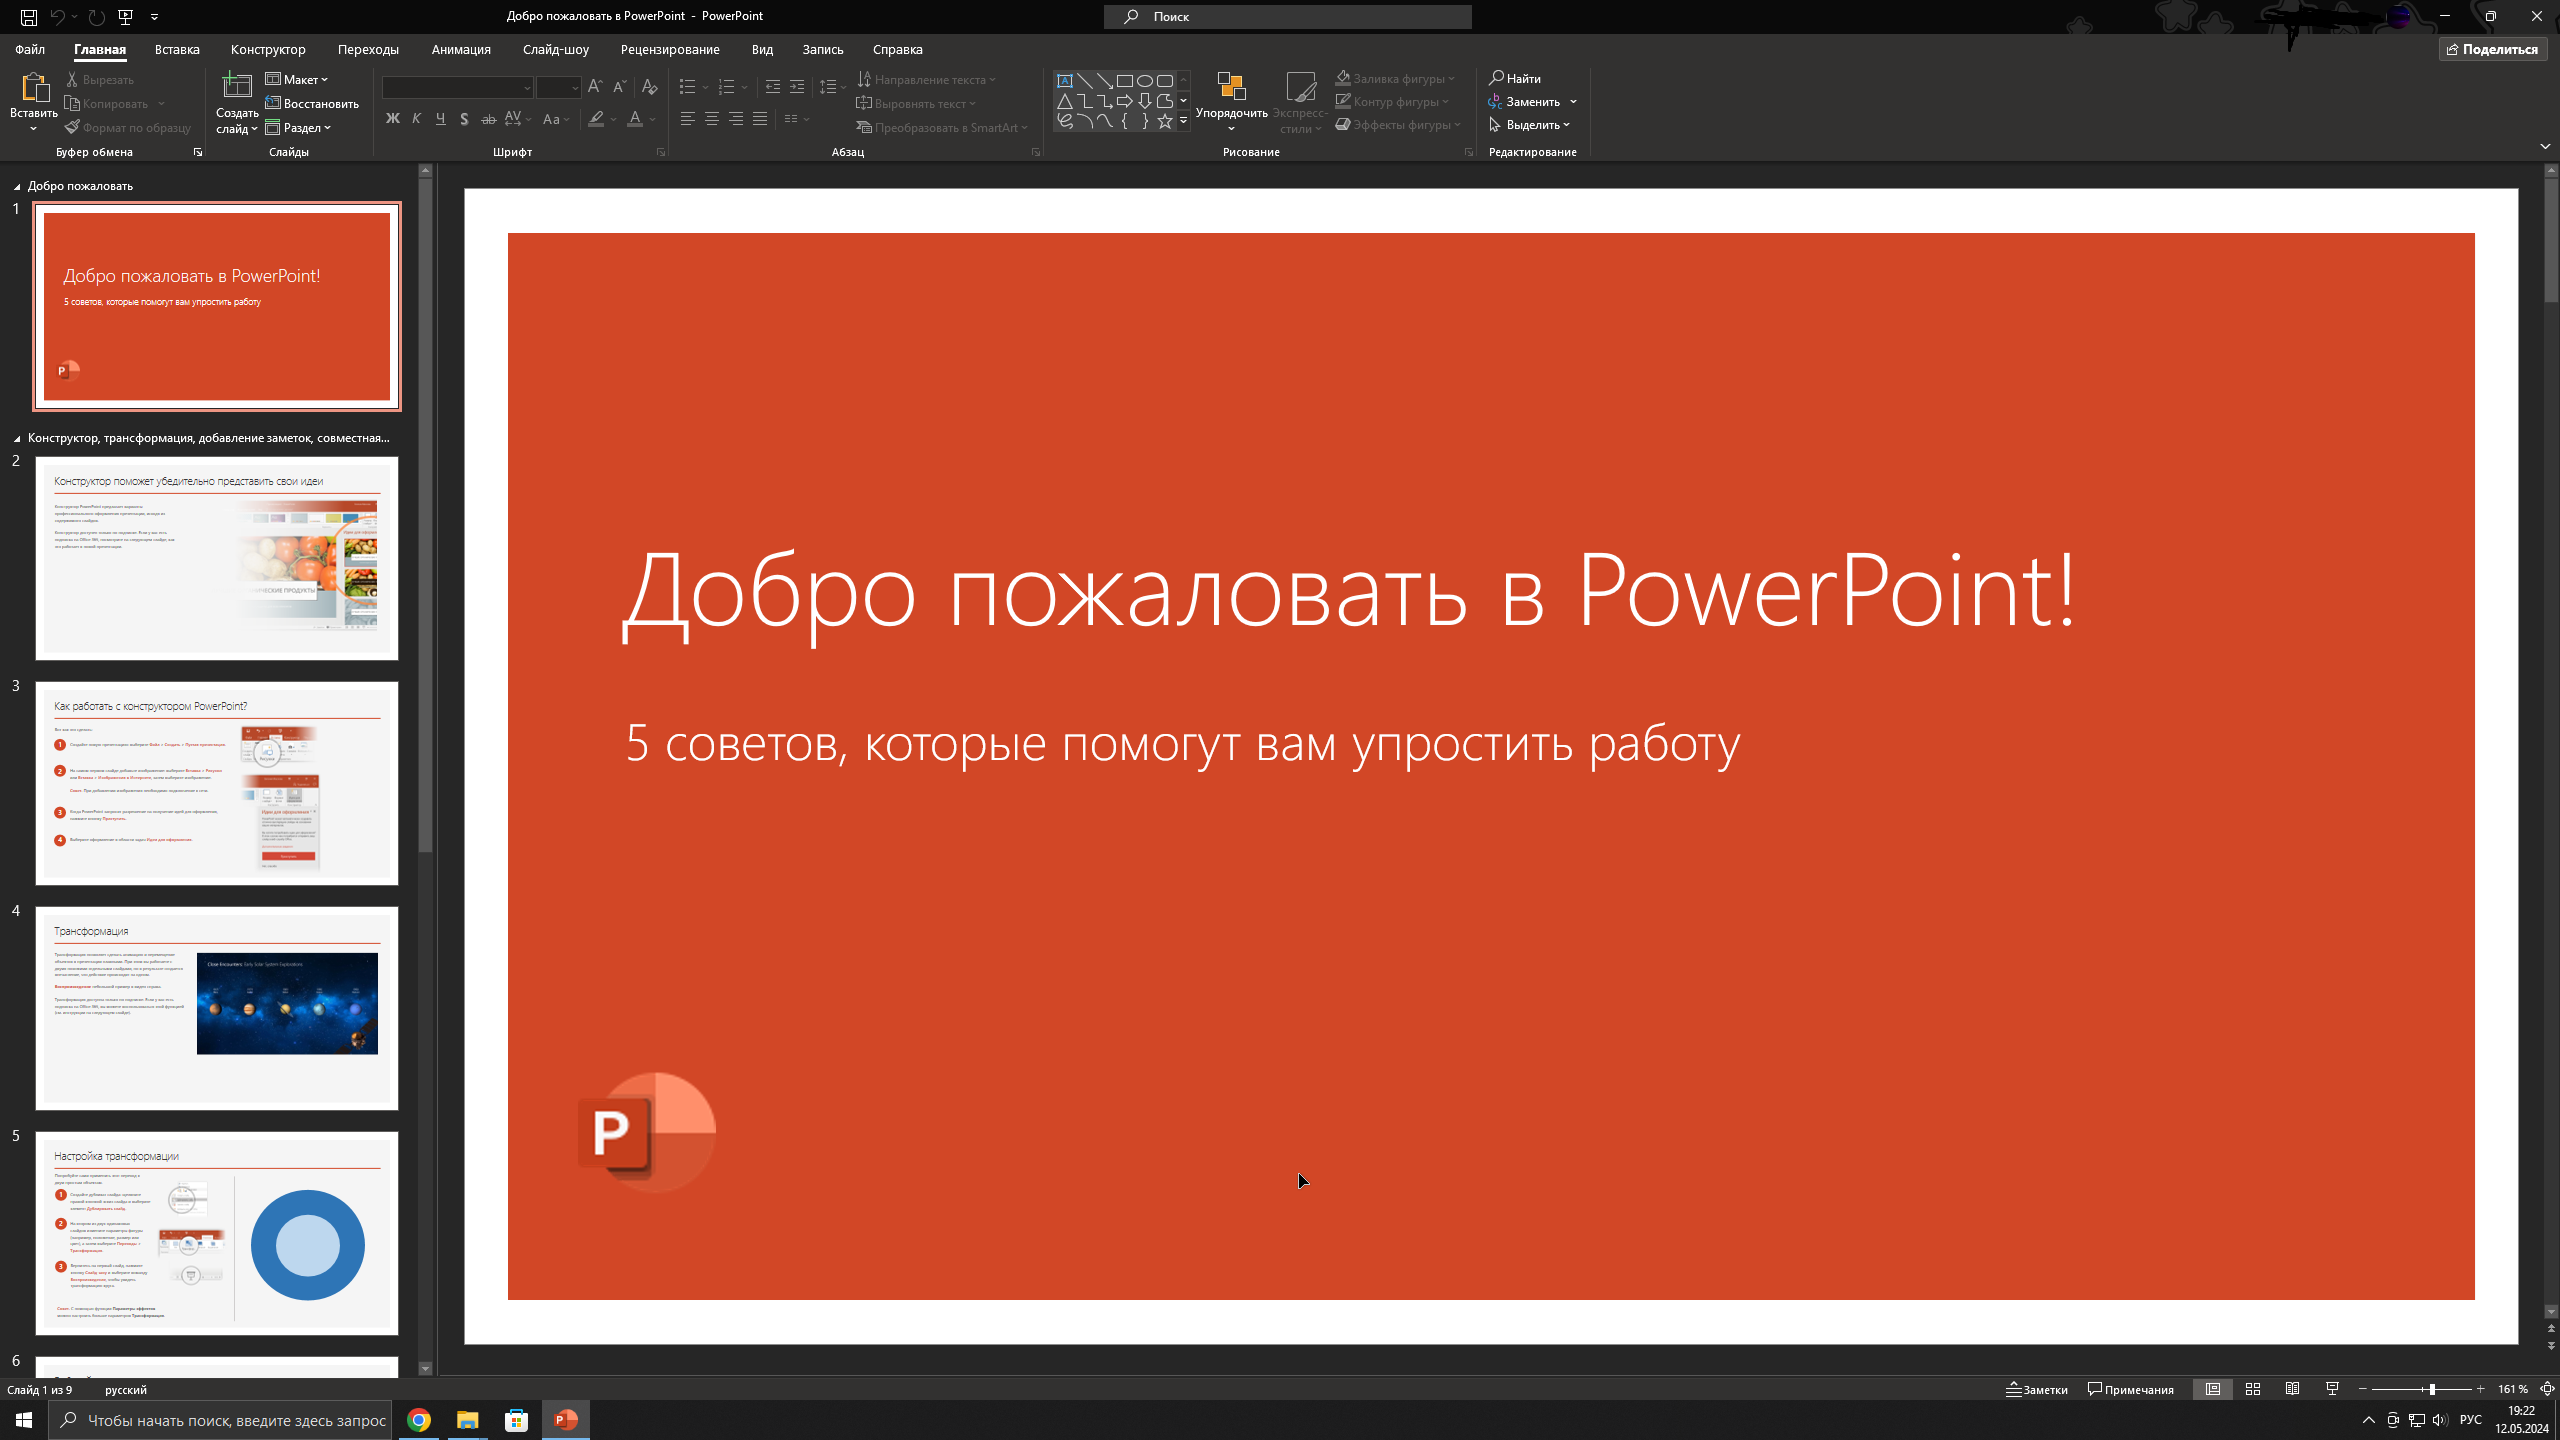Image resolution: width=2560 pixels, height=1440 pixels.
Task: Open the Layout (Макет) dropdown
Action: click(297, 79)
